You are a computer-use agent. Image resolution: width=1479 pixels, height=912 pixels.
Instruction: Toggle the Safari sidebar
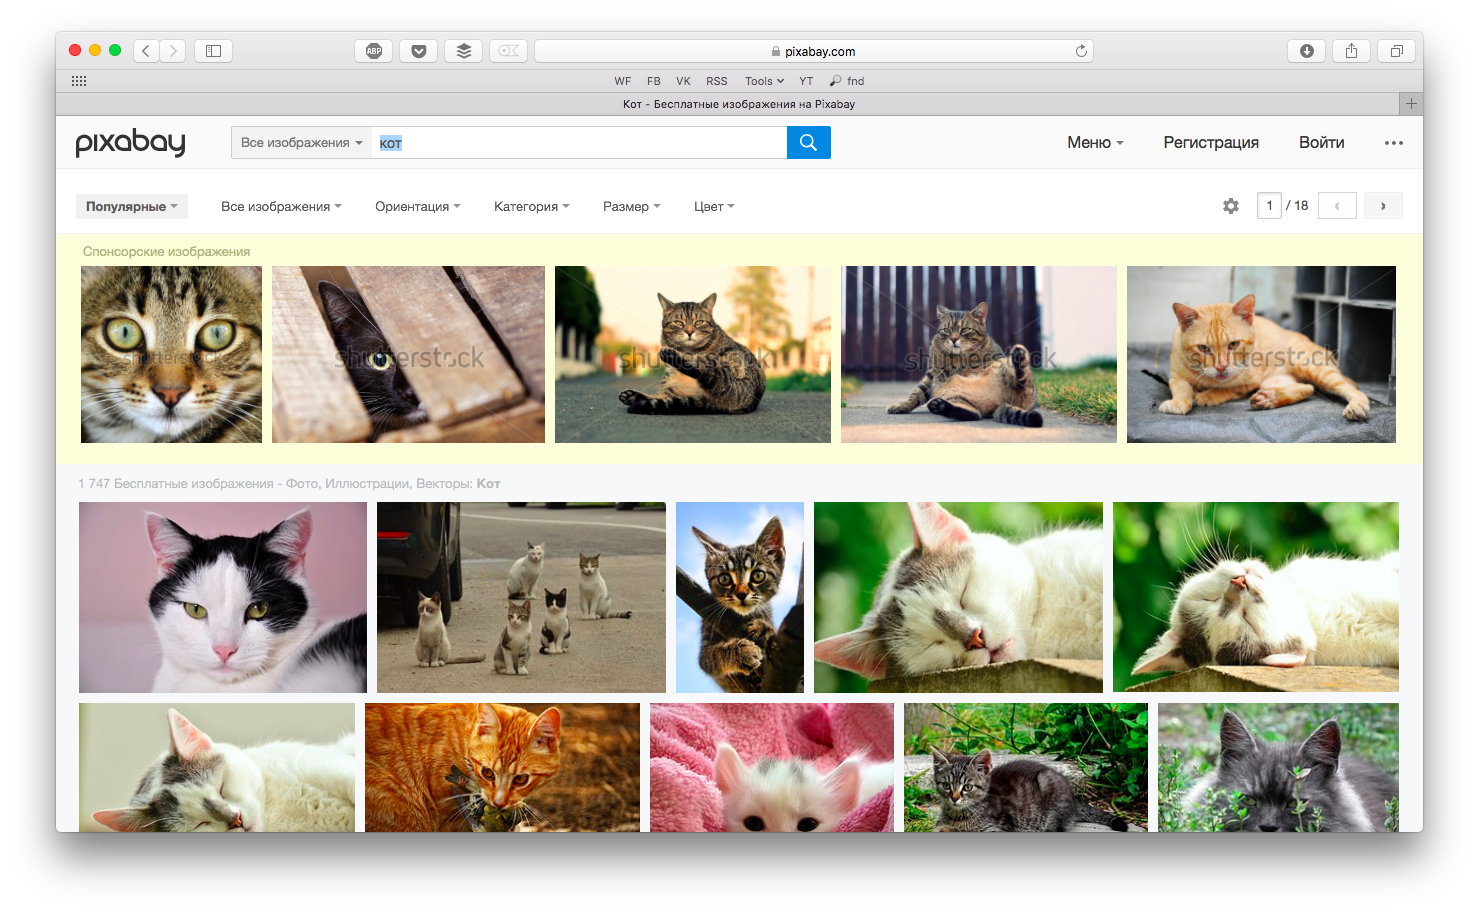pos(213,51)
